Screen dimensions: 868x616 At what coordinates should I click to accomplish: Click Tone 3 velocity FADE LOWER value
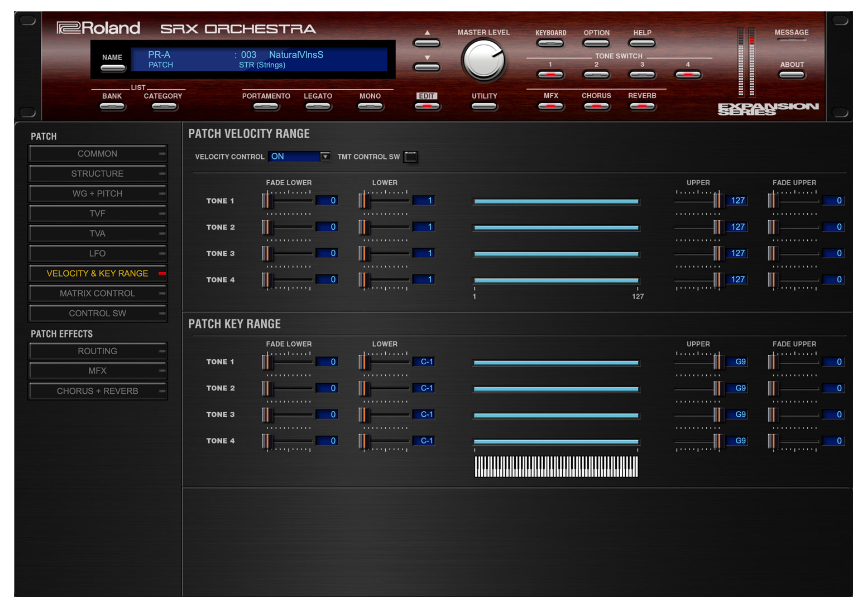[x=327, y=253]
